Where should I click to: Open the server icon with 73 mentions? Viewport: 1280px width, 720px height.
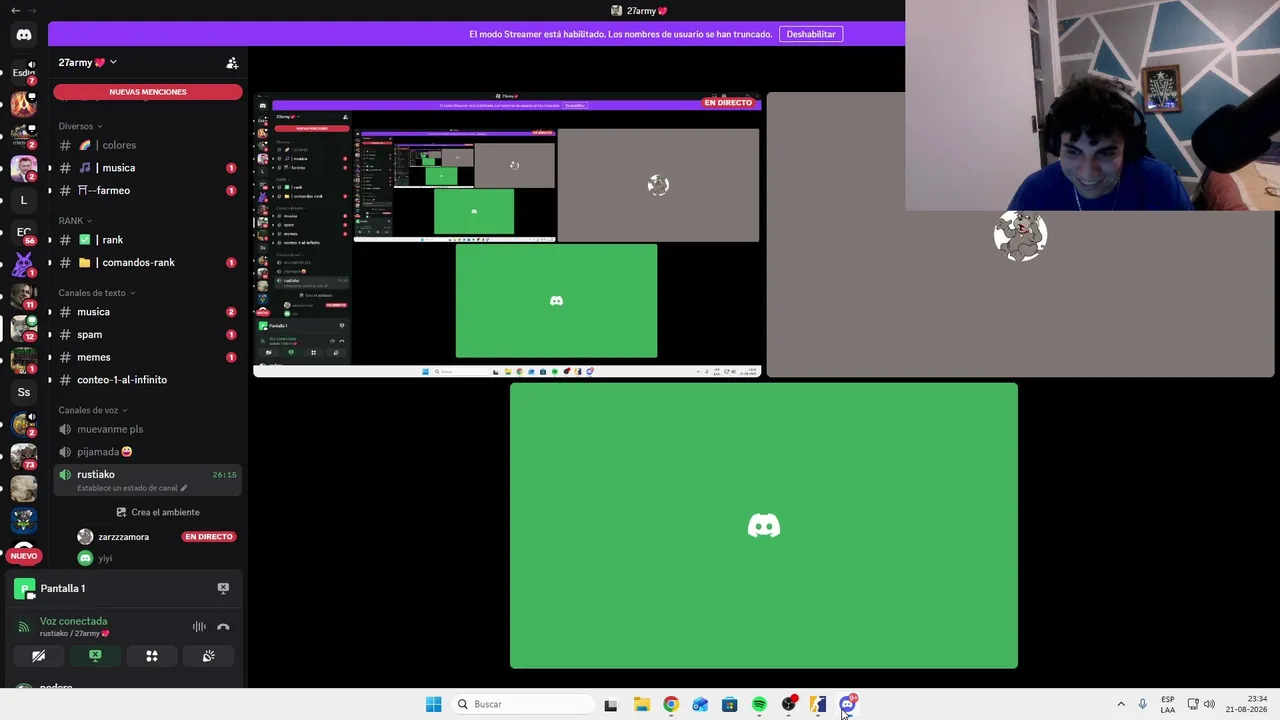tap(24, 456)
